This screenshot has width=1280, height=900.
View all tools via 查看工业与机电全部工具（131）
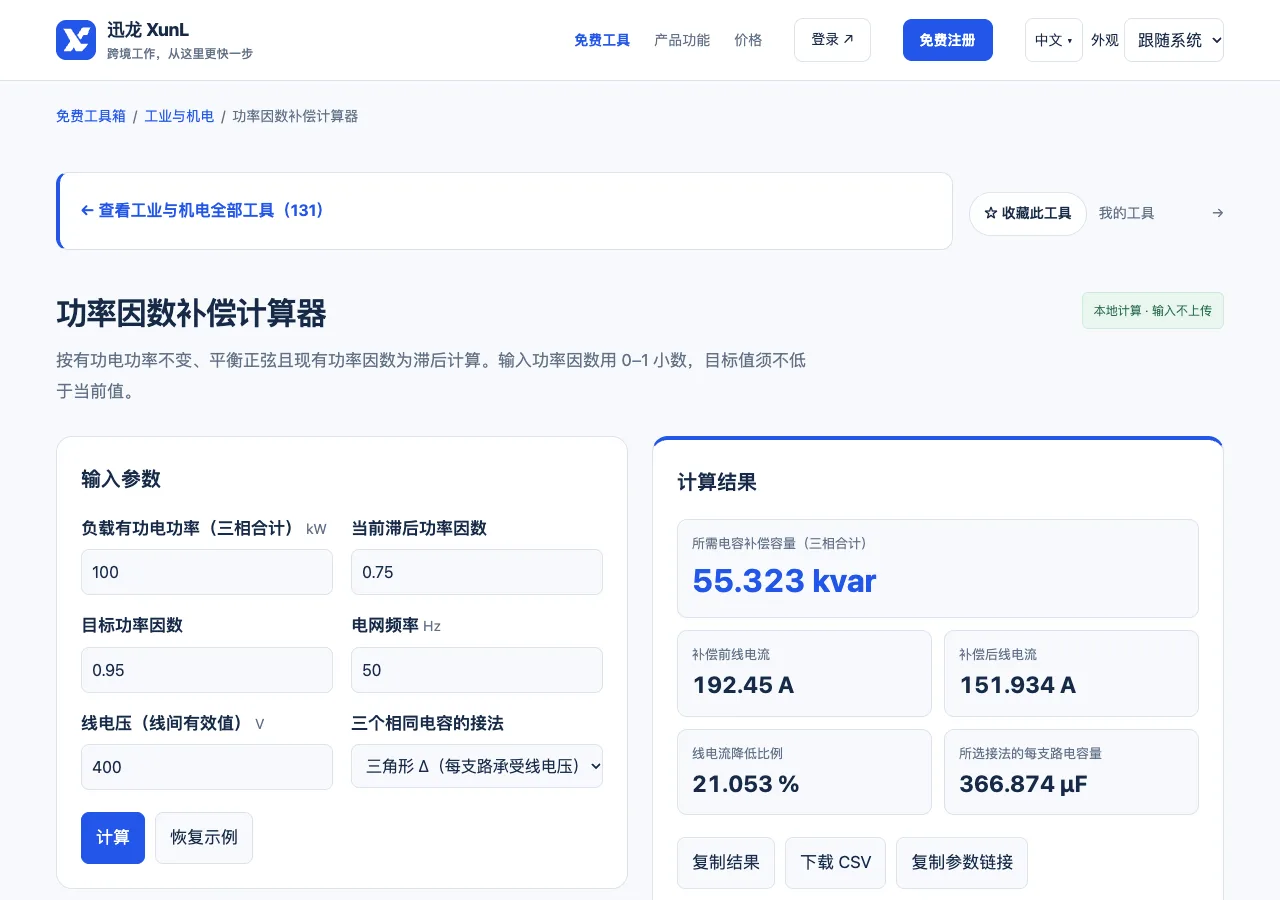tap(202, 211)
